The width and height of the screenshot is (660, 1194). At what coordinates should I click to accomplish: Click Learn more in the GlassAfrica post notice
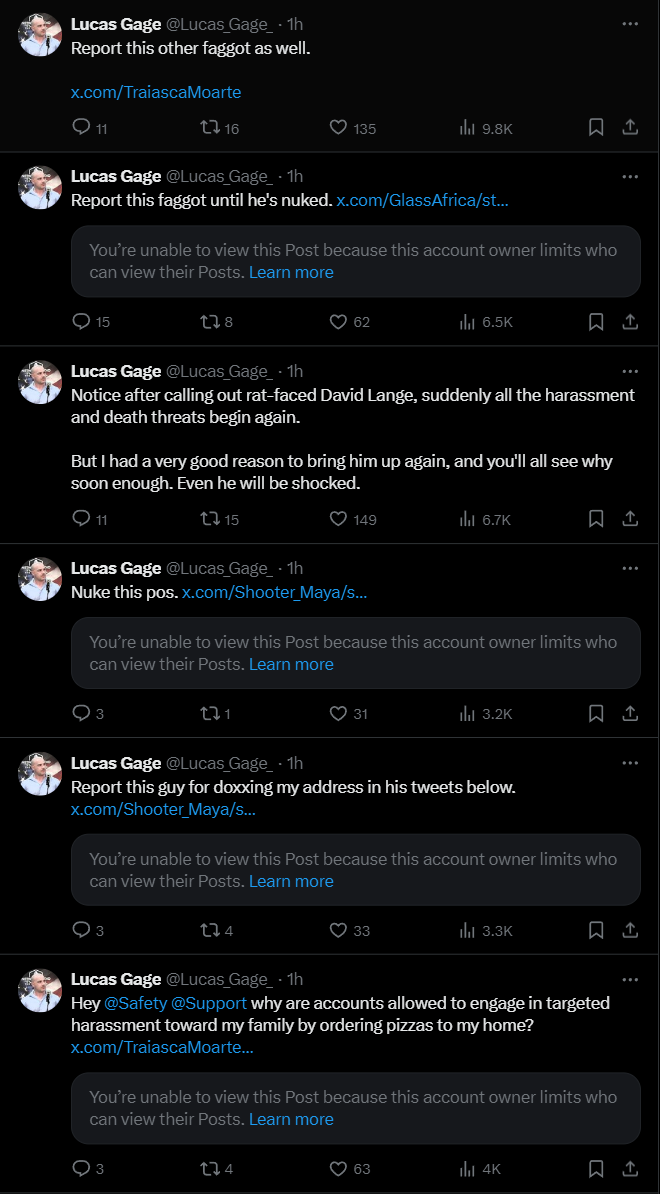pyautogui.click(x=291, y=272)
